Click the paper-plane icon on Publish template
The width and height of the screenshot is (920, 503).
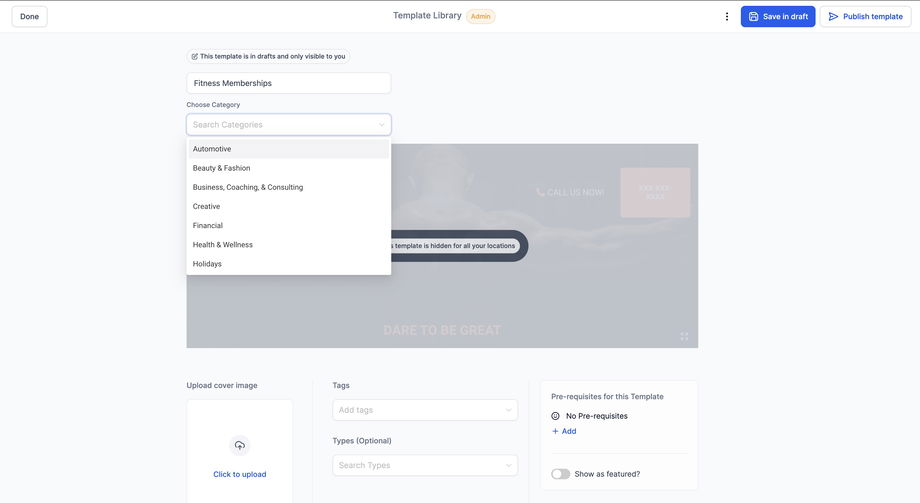point(833,16)
